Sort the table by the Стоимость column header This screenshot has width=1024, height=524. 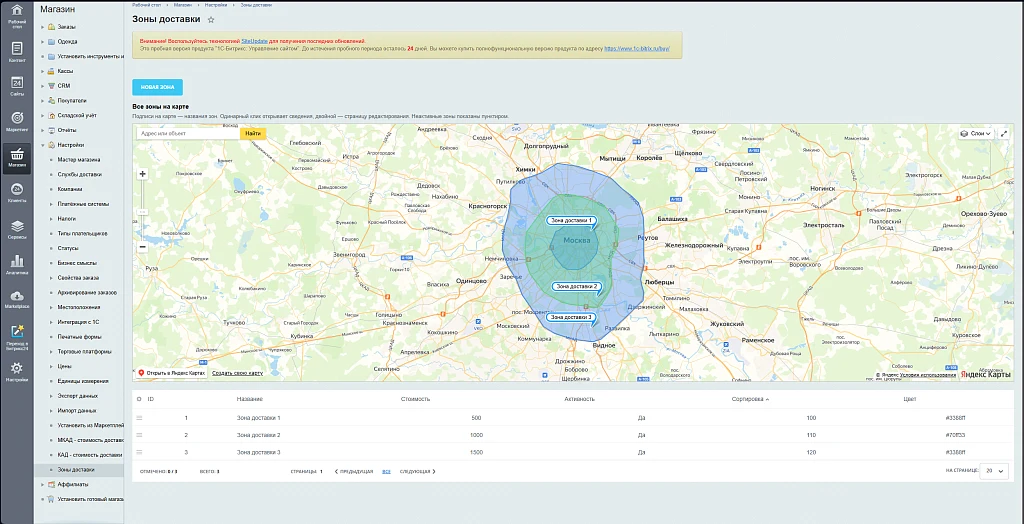point(415,399)
